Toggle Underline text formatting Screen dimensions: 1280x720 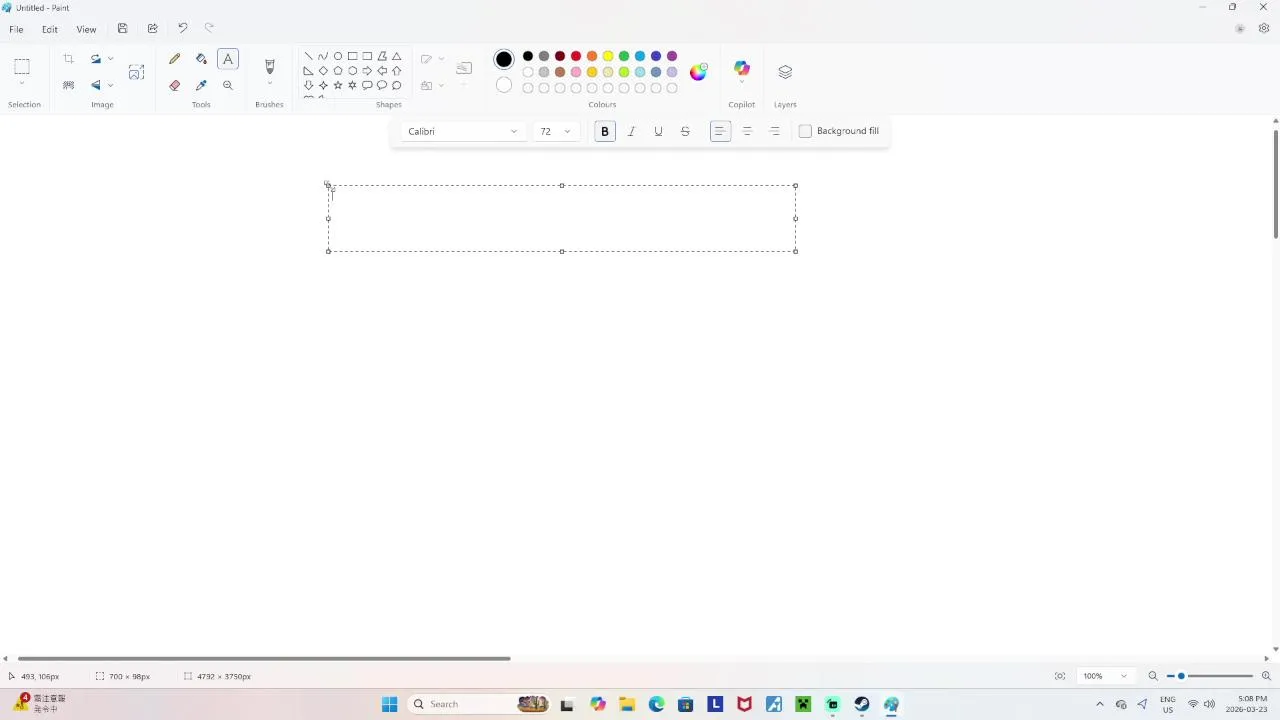click(658, 131)
